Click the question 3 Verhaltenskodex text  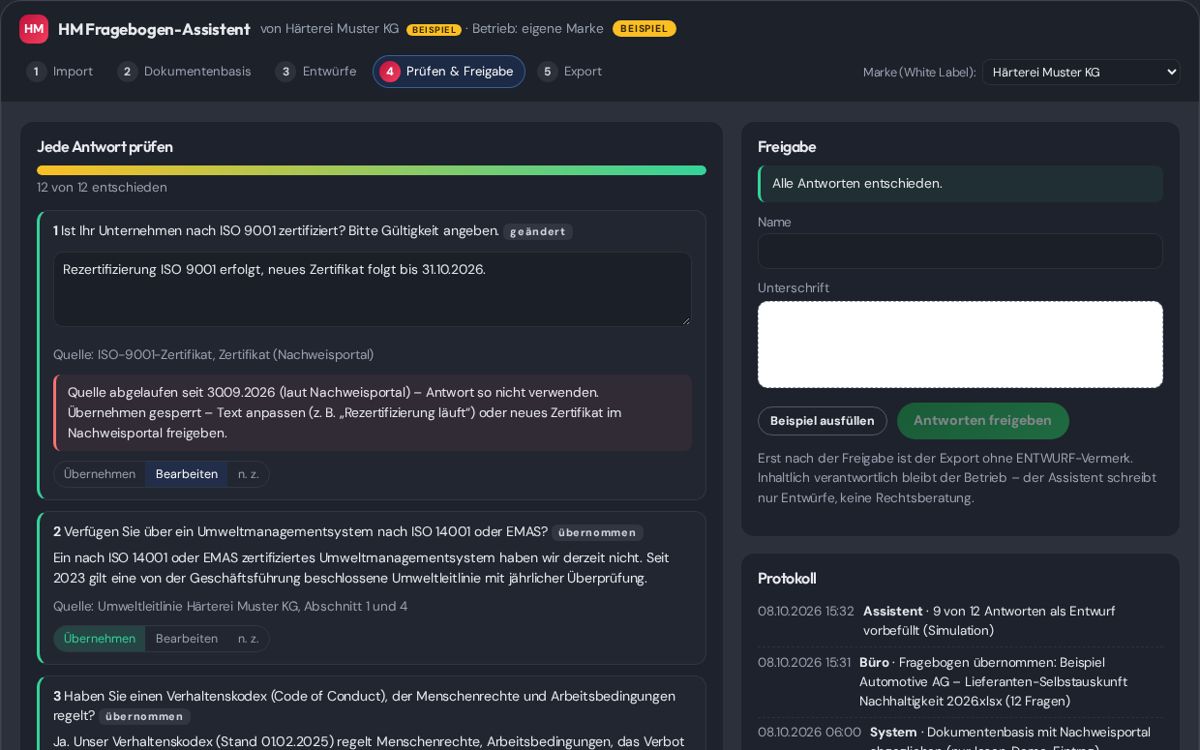click(364, 706)
